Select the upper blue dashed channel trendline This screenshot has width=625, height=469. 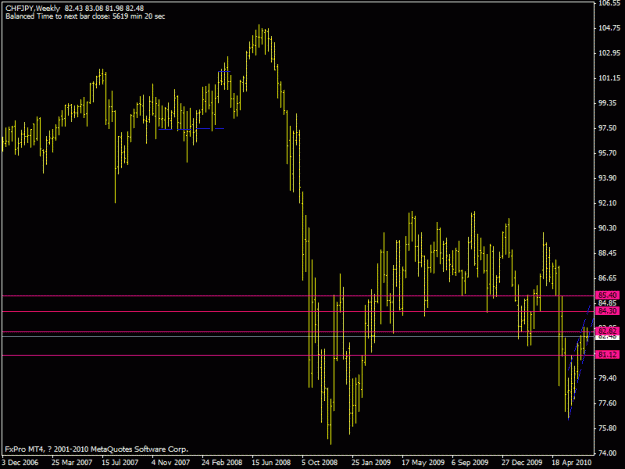pyautogui.click(x=579, y=338)
